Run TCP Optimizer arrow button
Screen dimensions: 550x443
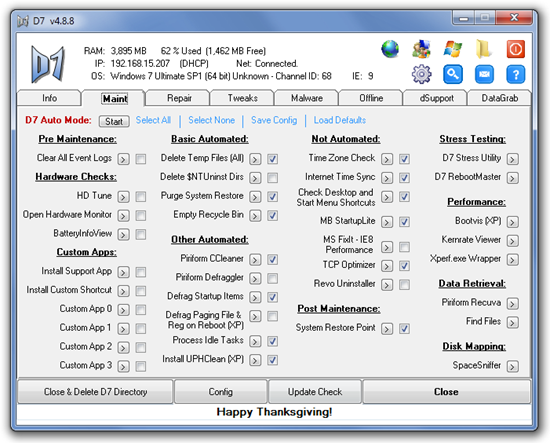(x=387, y=266)
